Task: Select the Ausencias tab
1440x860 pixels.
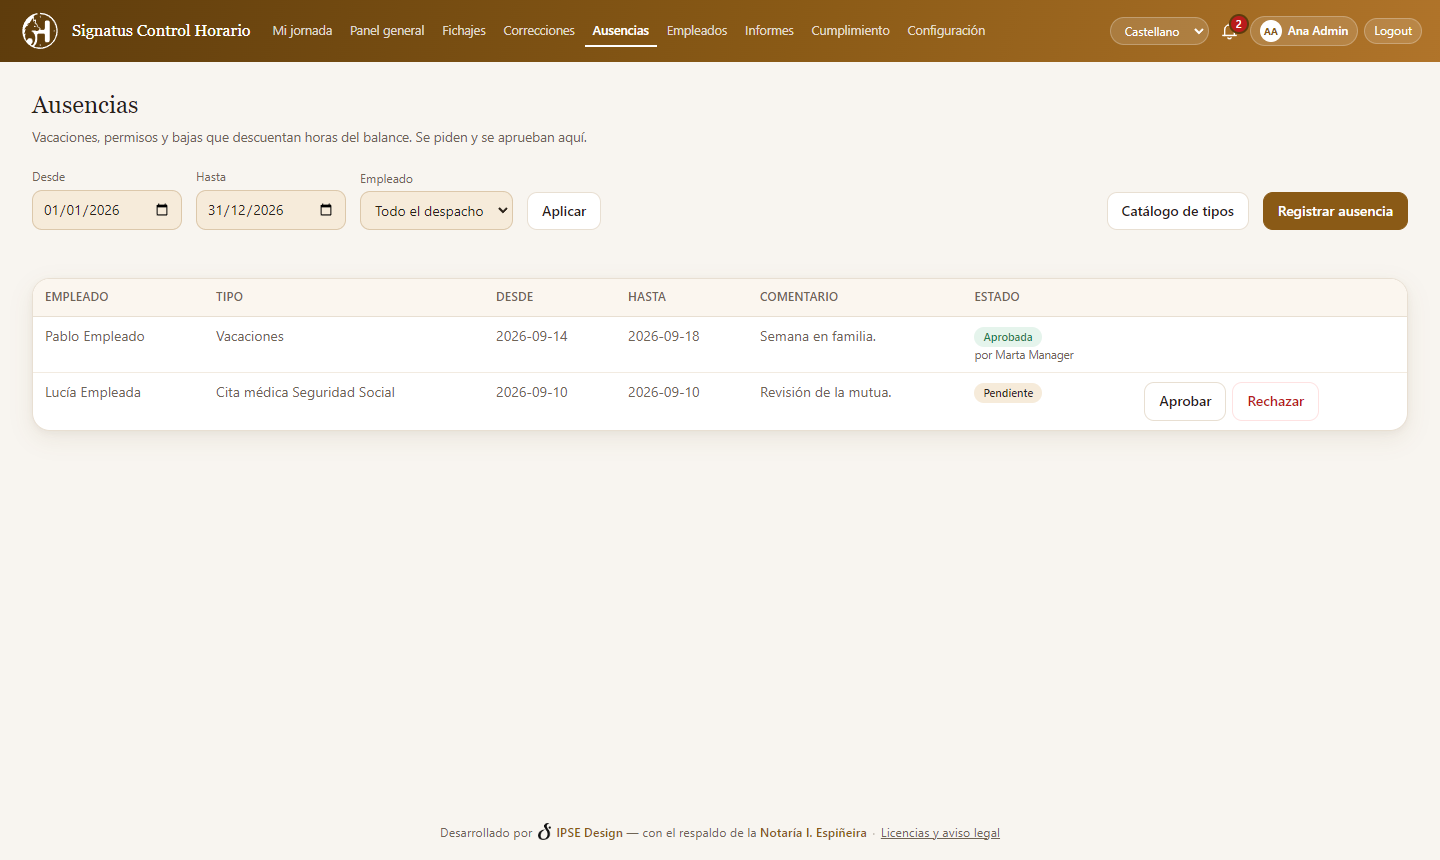Action: tap(621, 31)
